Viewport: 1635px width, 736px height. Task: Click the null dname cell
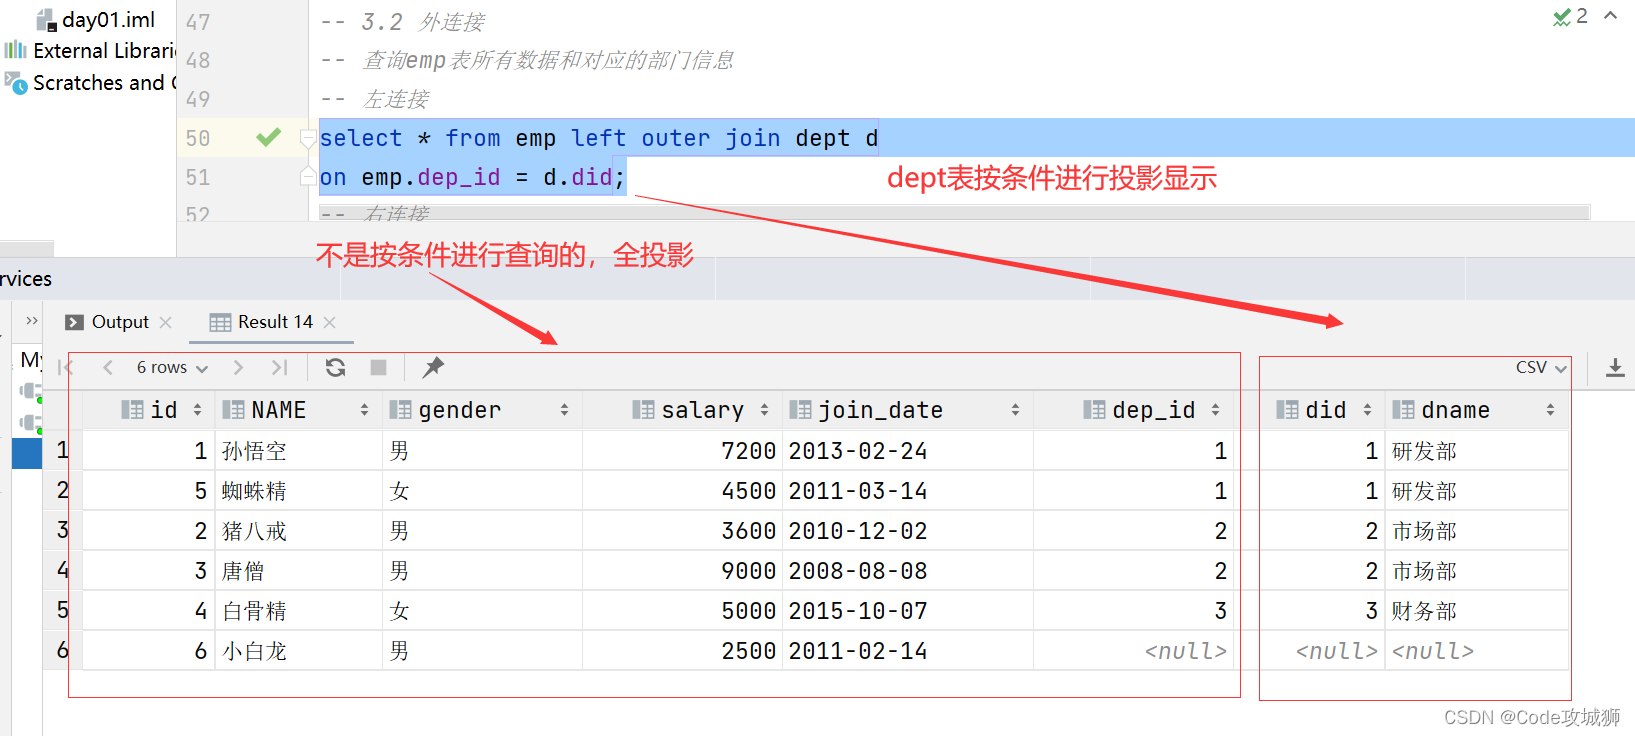[1476, 651]
